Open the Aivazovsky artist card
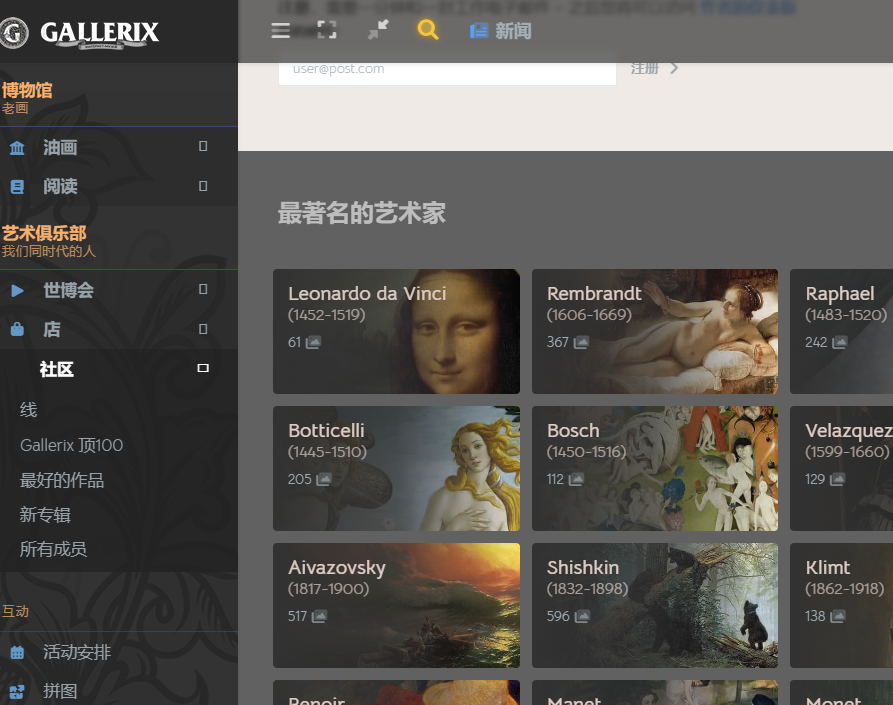This screenshot has height=705, width=893. coord(396,605)
